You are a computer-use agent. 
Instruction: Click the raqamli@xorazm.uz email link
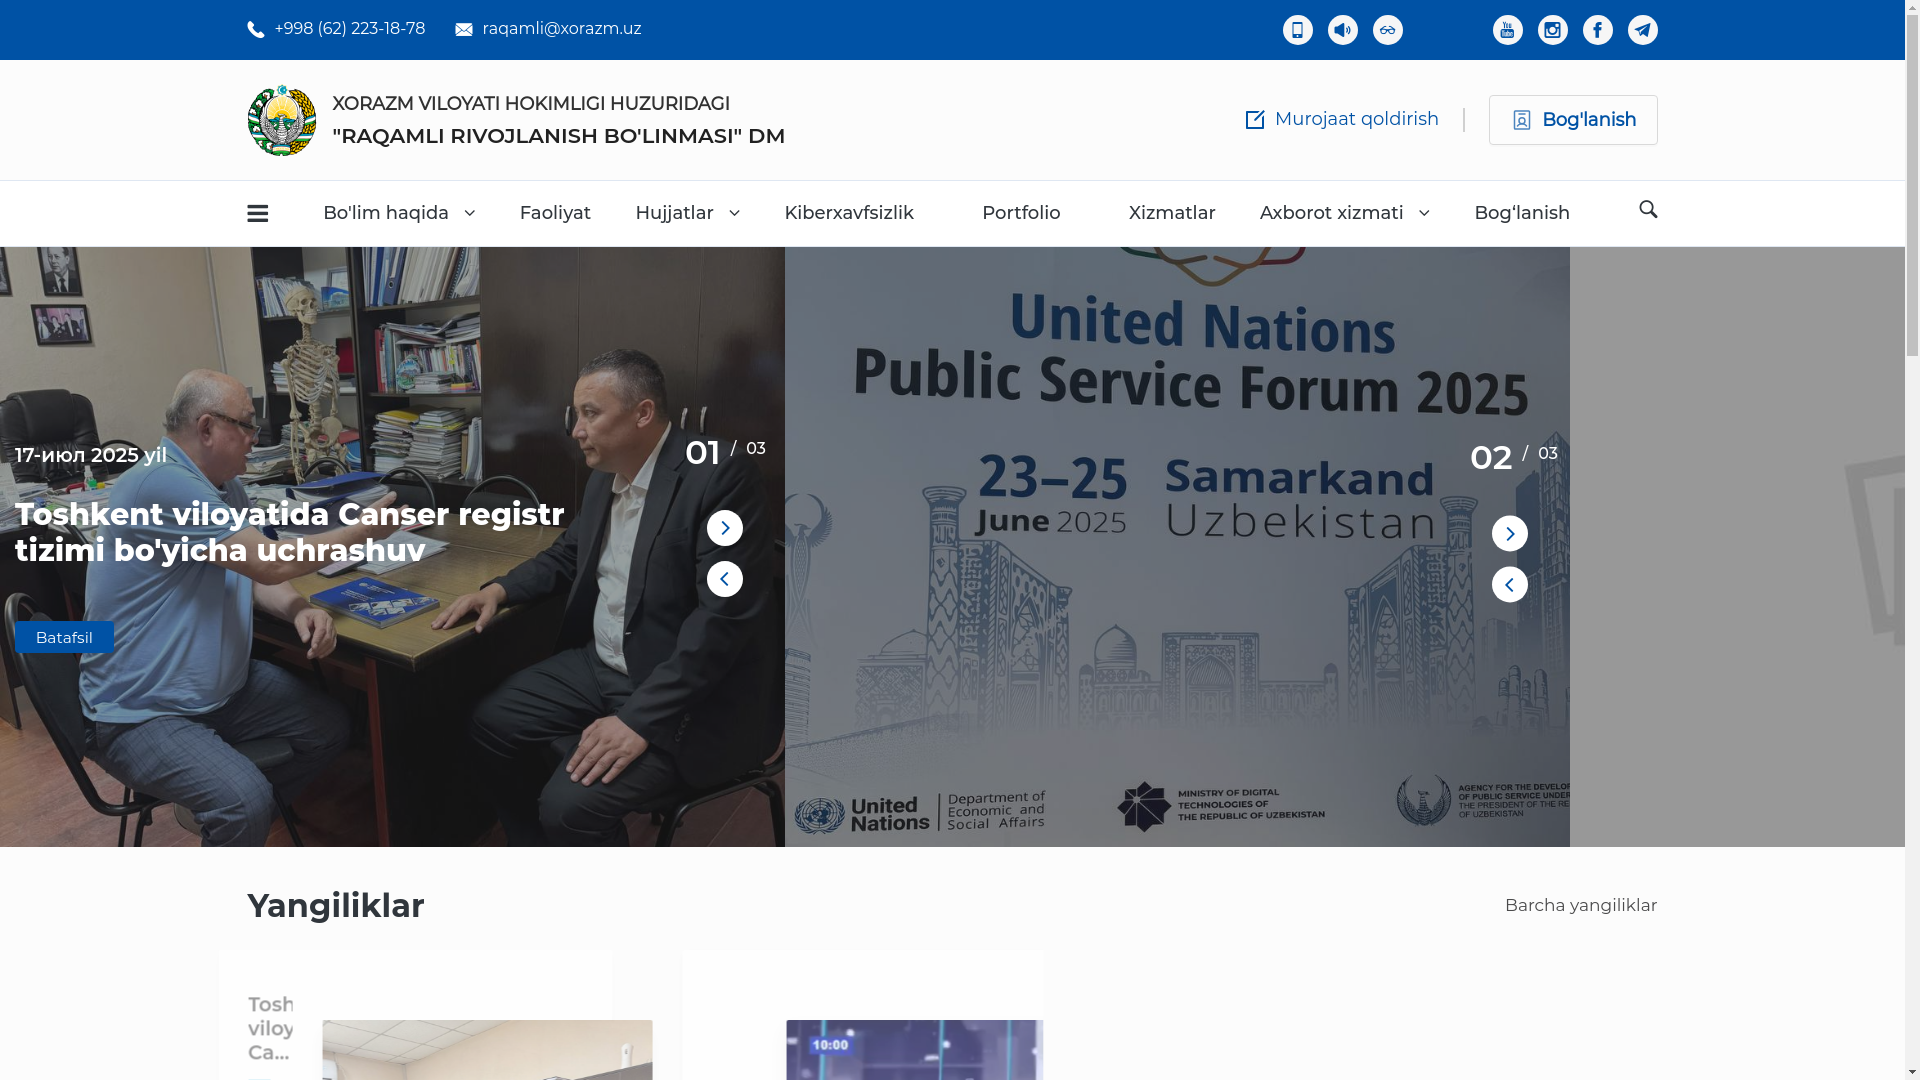(561, 29)
